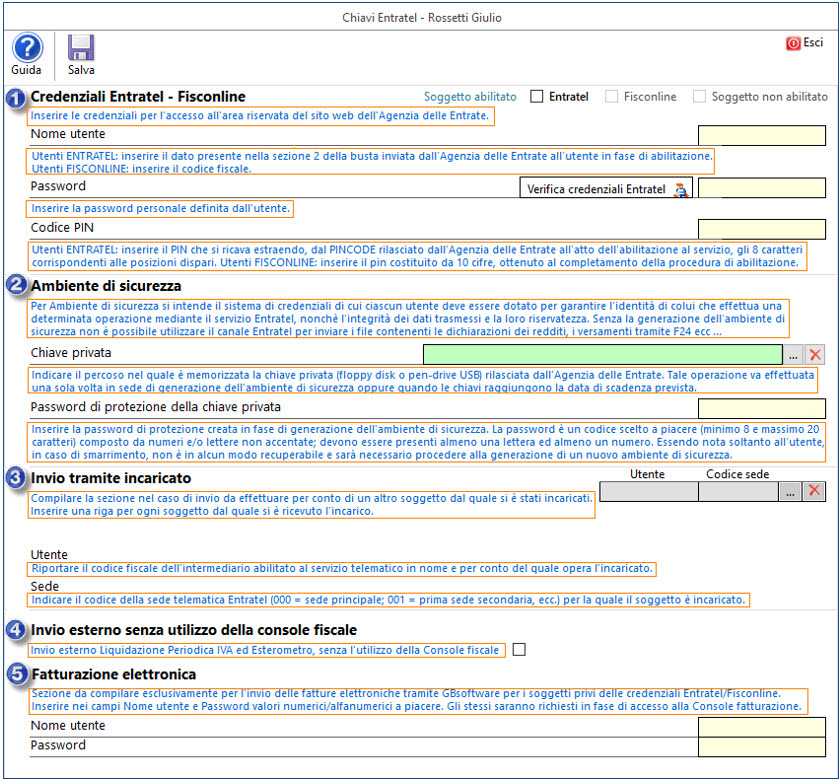Click the Password di protezione della chiave privata field
Screen dimensions: 839x780
click(x=761, y=409)
